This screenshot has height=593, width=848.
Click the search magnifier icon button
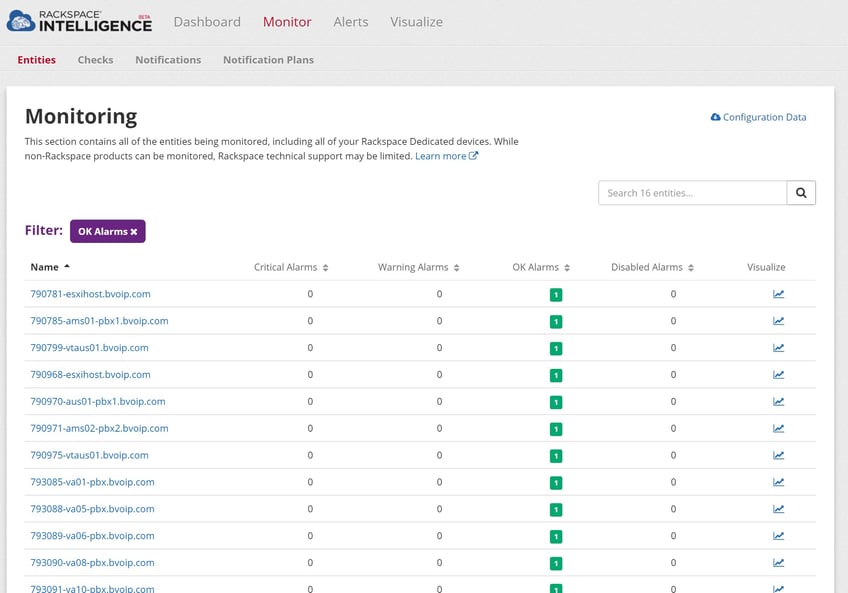[801, 193]
